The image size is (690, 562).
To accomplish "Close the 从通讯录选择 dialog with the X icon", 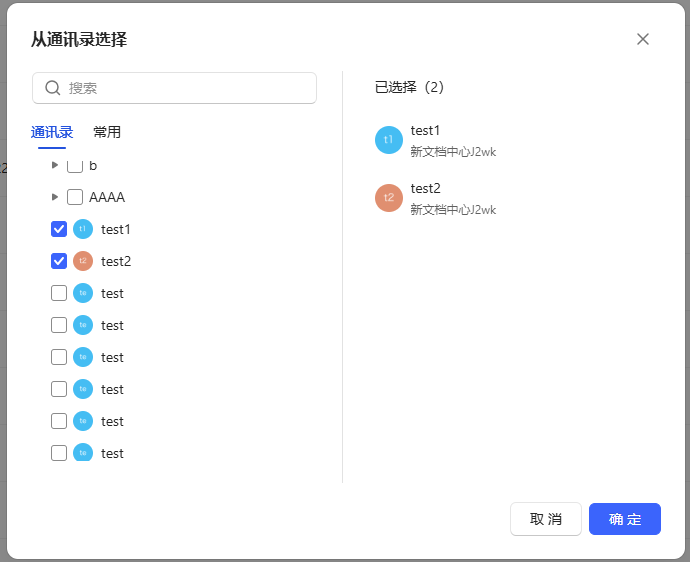I will 643,39.
